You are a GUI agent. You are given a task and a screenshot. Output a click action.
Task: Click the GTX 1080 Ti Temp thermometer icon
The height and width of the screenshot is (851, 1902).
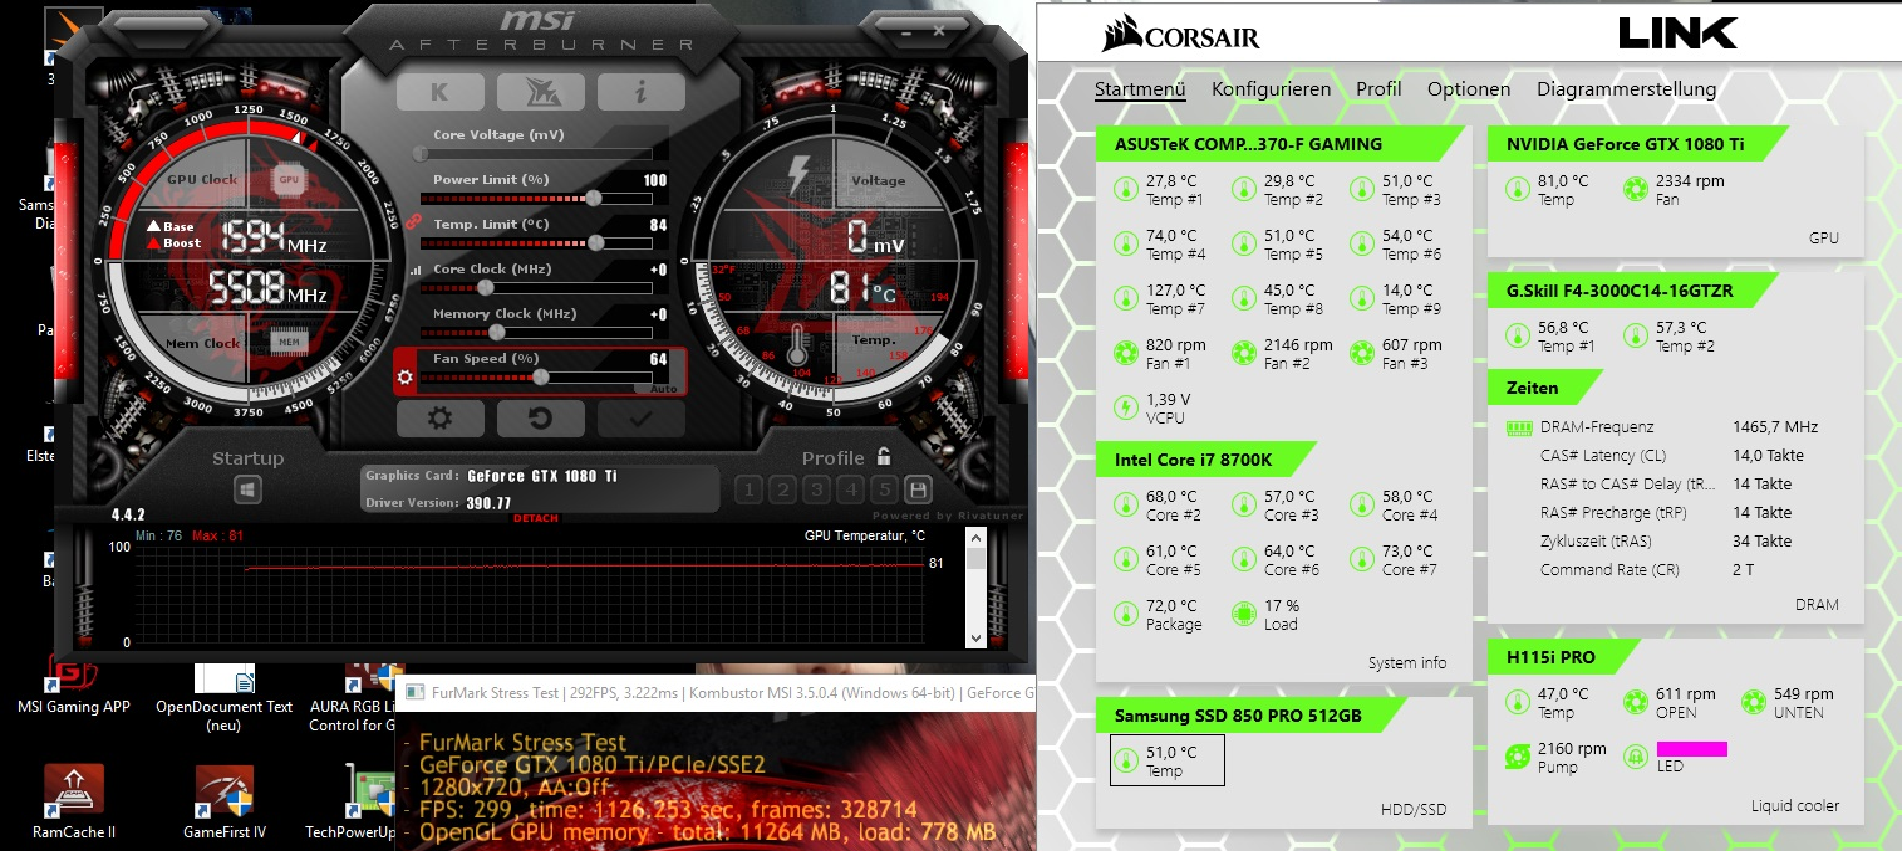(1517, 189)
